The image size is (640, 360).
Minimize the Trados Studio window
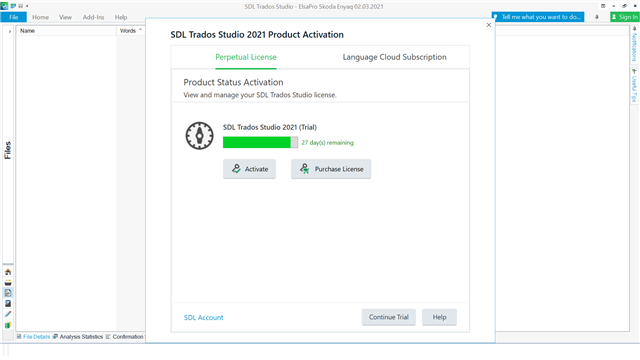click(613, 6)
